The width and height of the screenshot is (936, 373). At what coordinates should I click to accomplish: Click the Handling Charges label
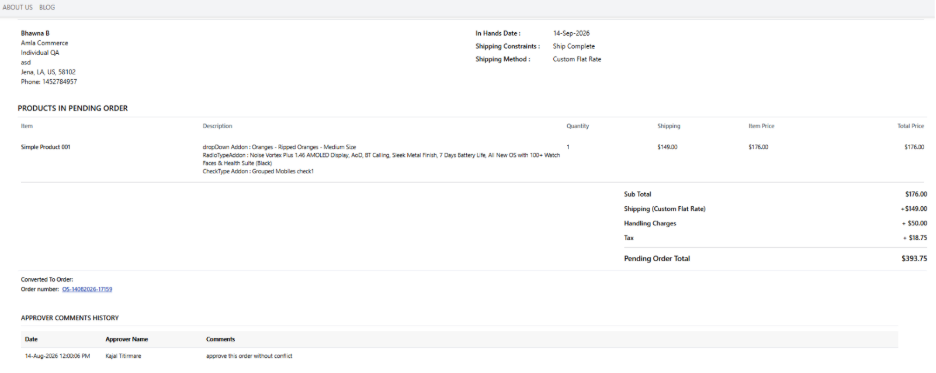(650, 223)
